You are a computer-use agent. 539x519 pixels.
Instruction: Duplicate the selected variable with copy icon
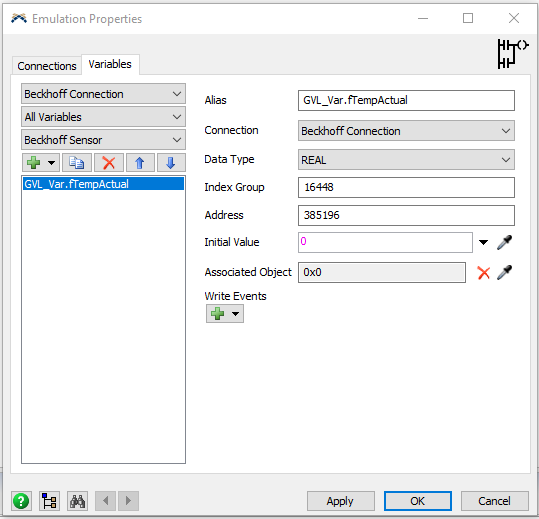[77, 163]
